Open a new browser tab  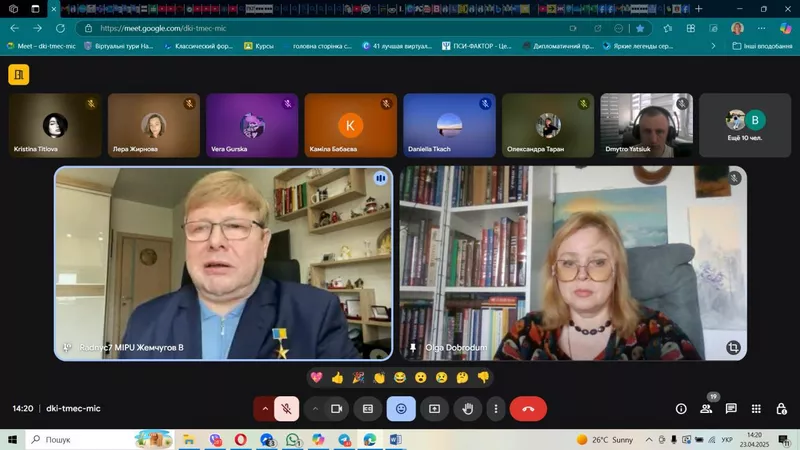click(x=698, y=9)
